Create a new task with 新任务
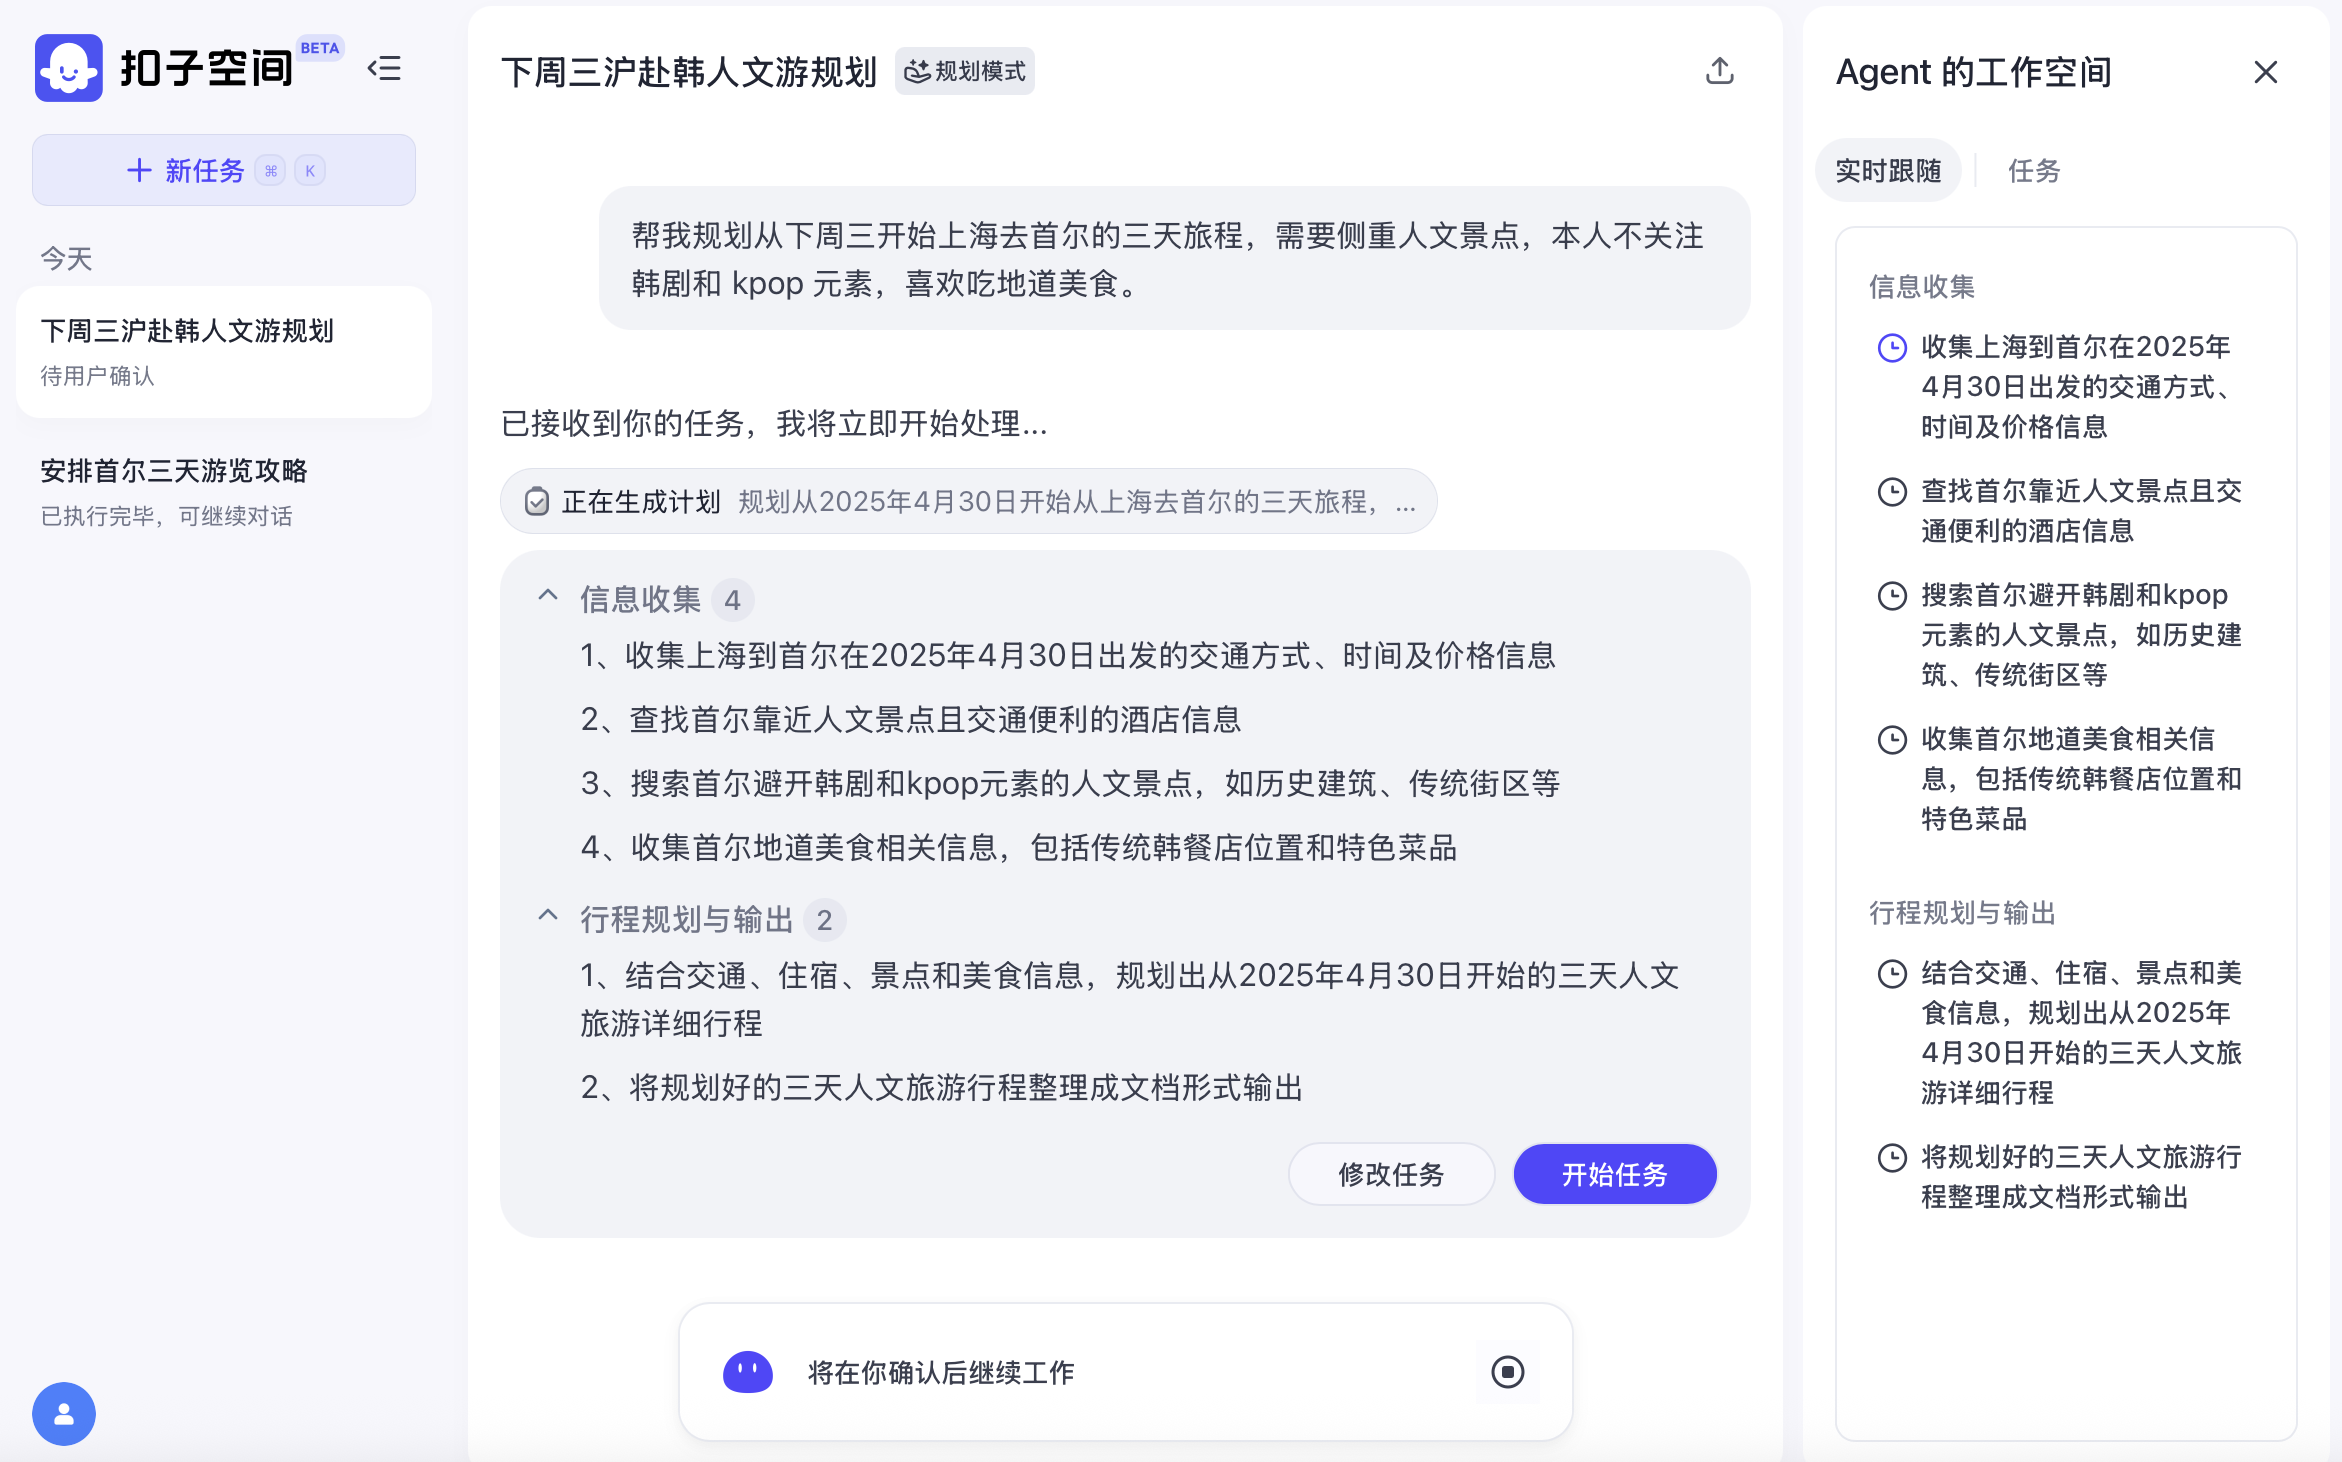This screenshot has height=1462, width=2342. pyautogui.click(x=224, y=171)
